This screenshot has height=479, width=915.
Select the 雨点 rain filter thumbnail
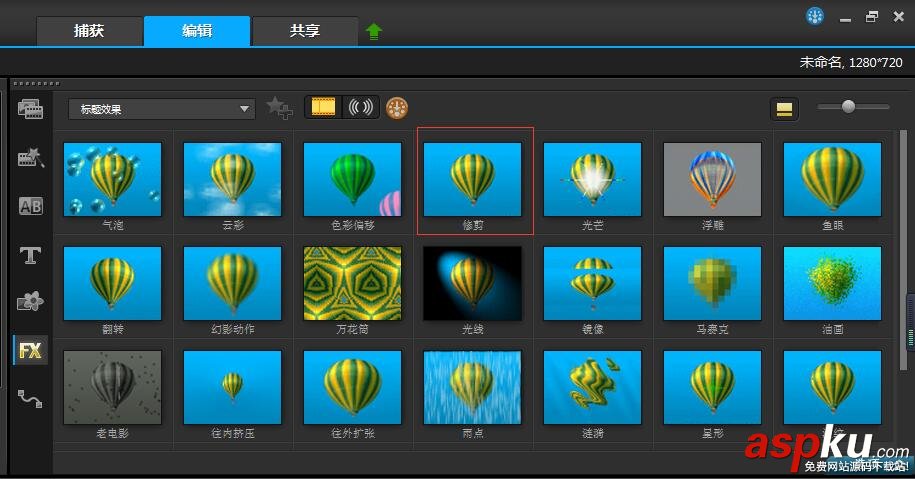pyautogui.click(x=473, y=387)
